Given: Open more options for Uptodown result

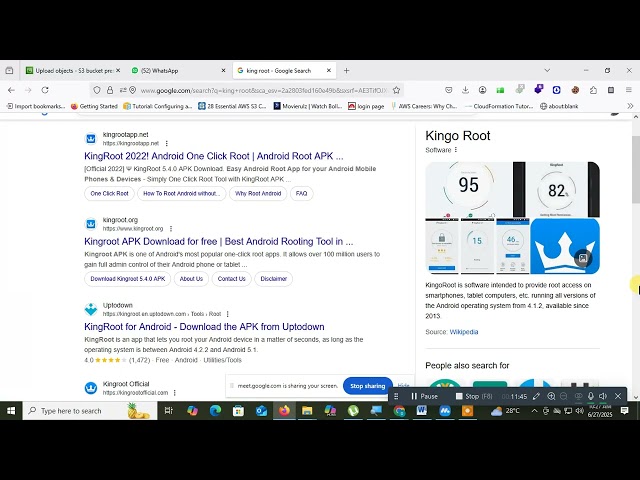Looking at the screenshot, I should click(x=227, y=314).
